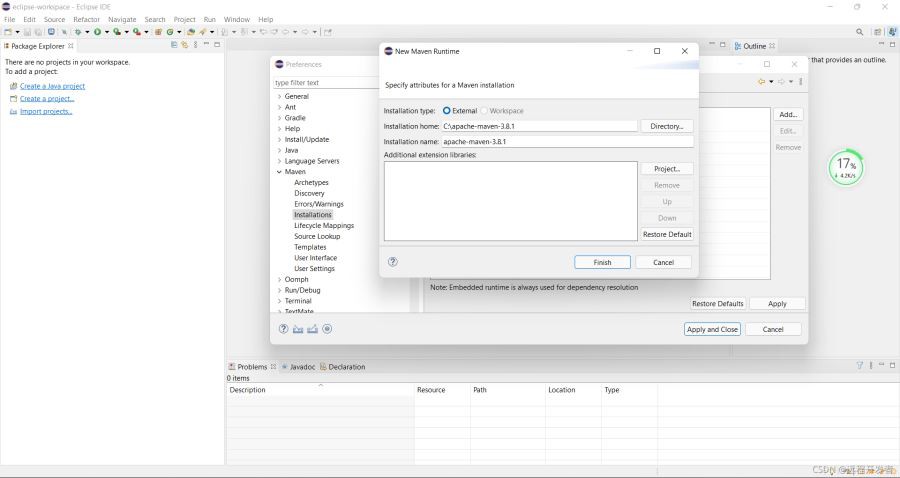Image resolution: width=900 pixels, height=478 pixels.
Task: Click the New Java Package icon
Action: point(158,32)
